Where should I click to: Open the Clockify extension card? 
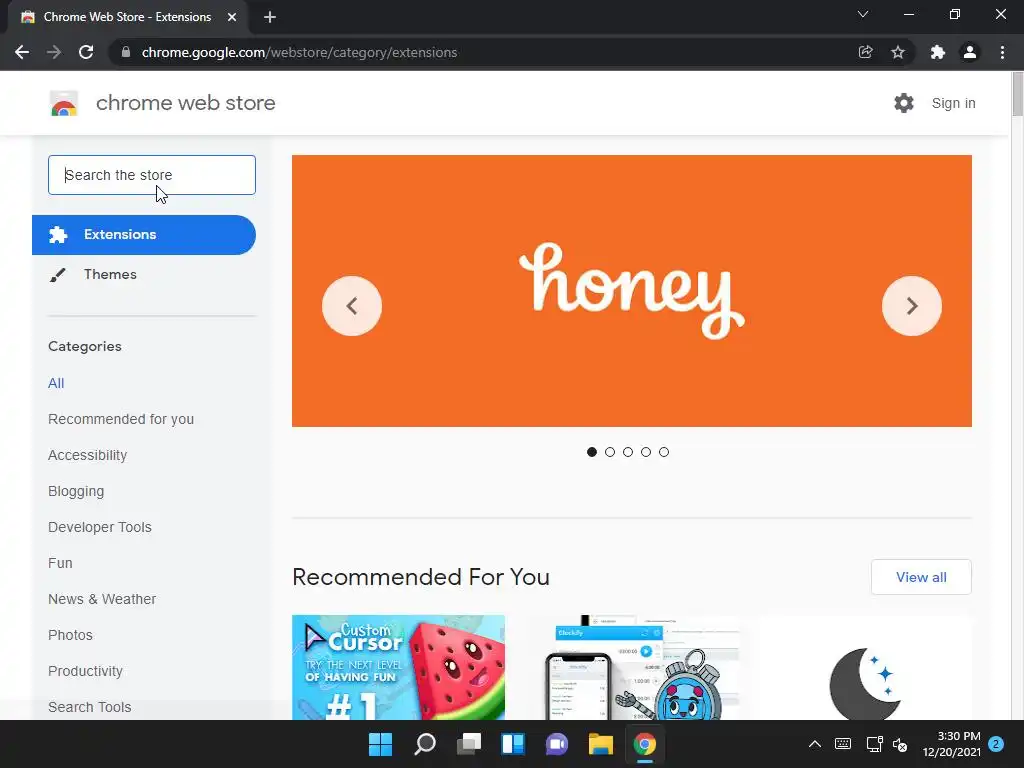(634, 667)
